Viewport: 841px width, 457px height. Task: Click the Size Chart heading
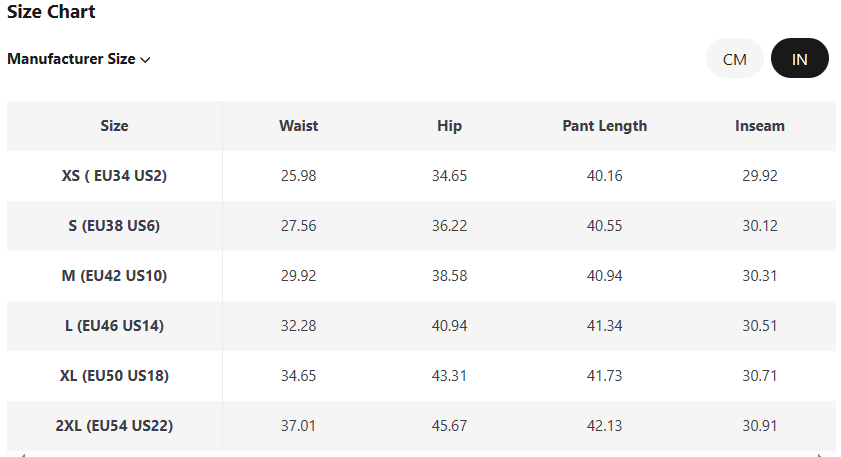tap(51, 12)
